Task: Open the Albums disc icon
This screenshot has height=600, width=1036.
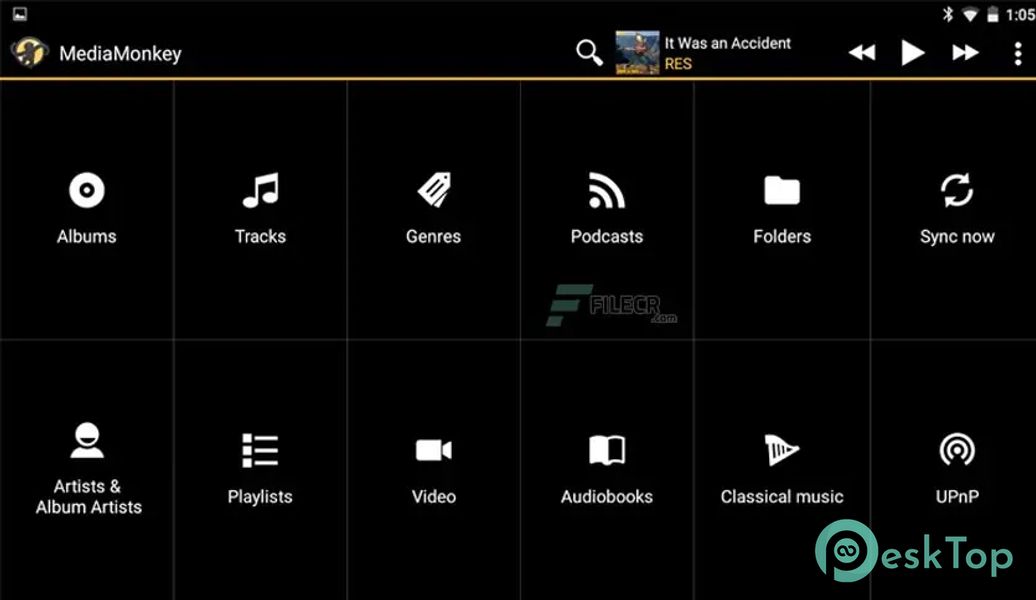Action: [87, 190]
